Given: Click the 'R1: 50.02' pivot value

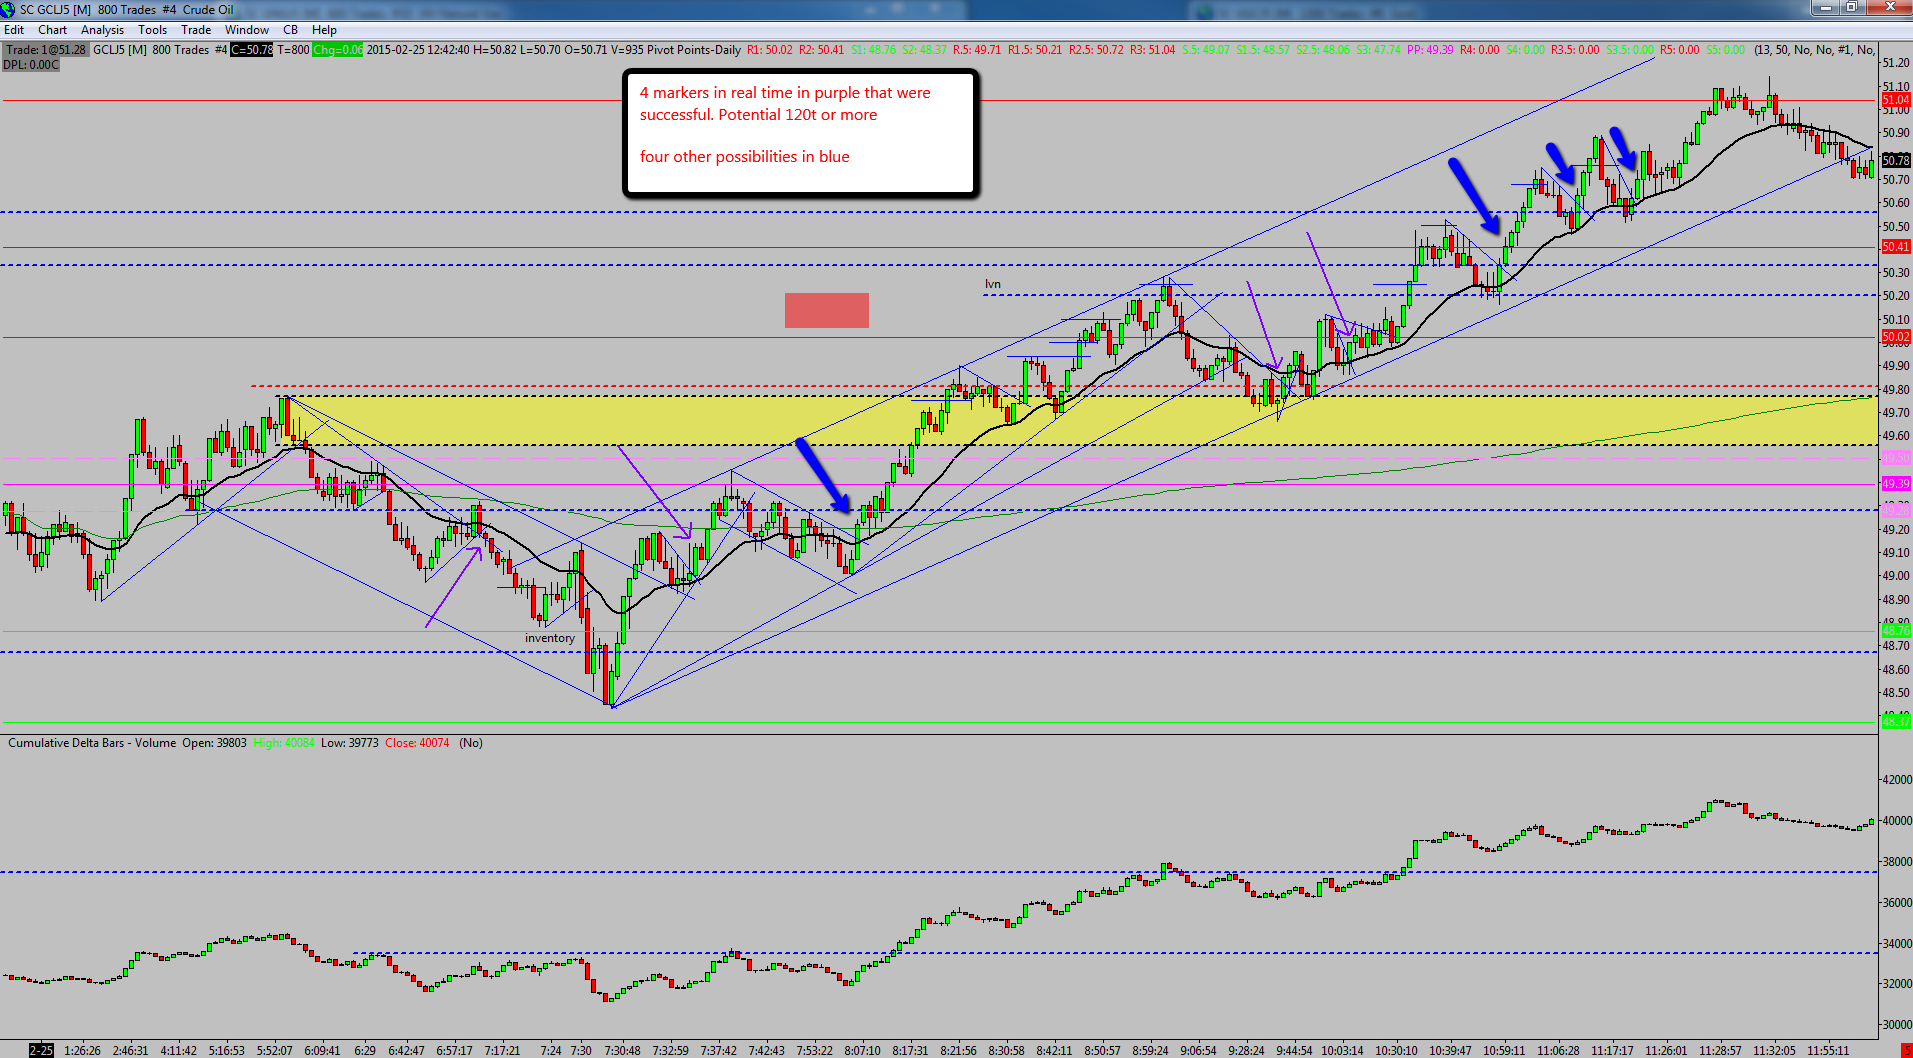Looking at the screenshot, I should coord(770,50).
